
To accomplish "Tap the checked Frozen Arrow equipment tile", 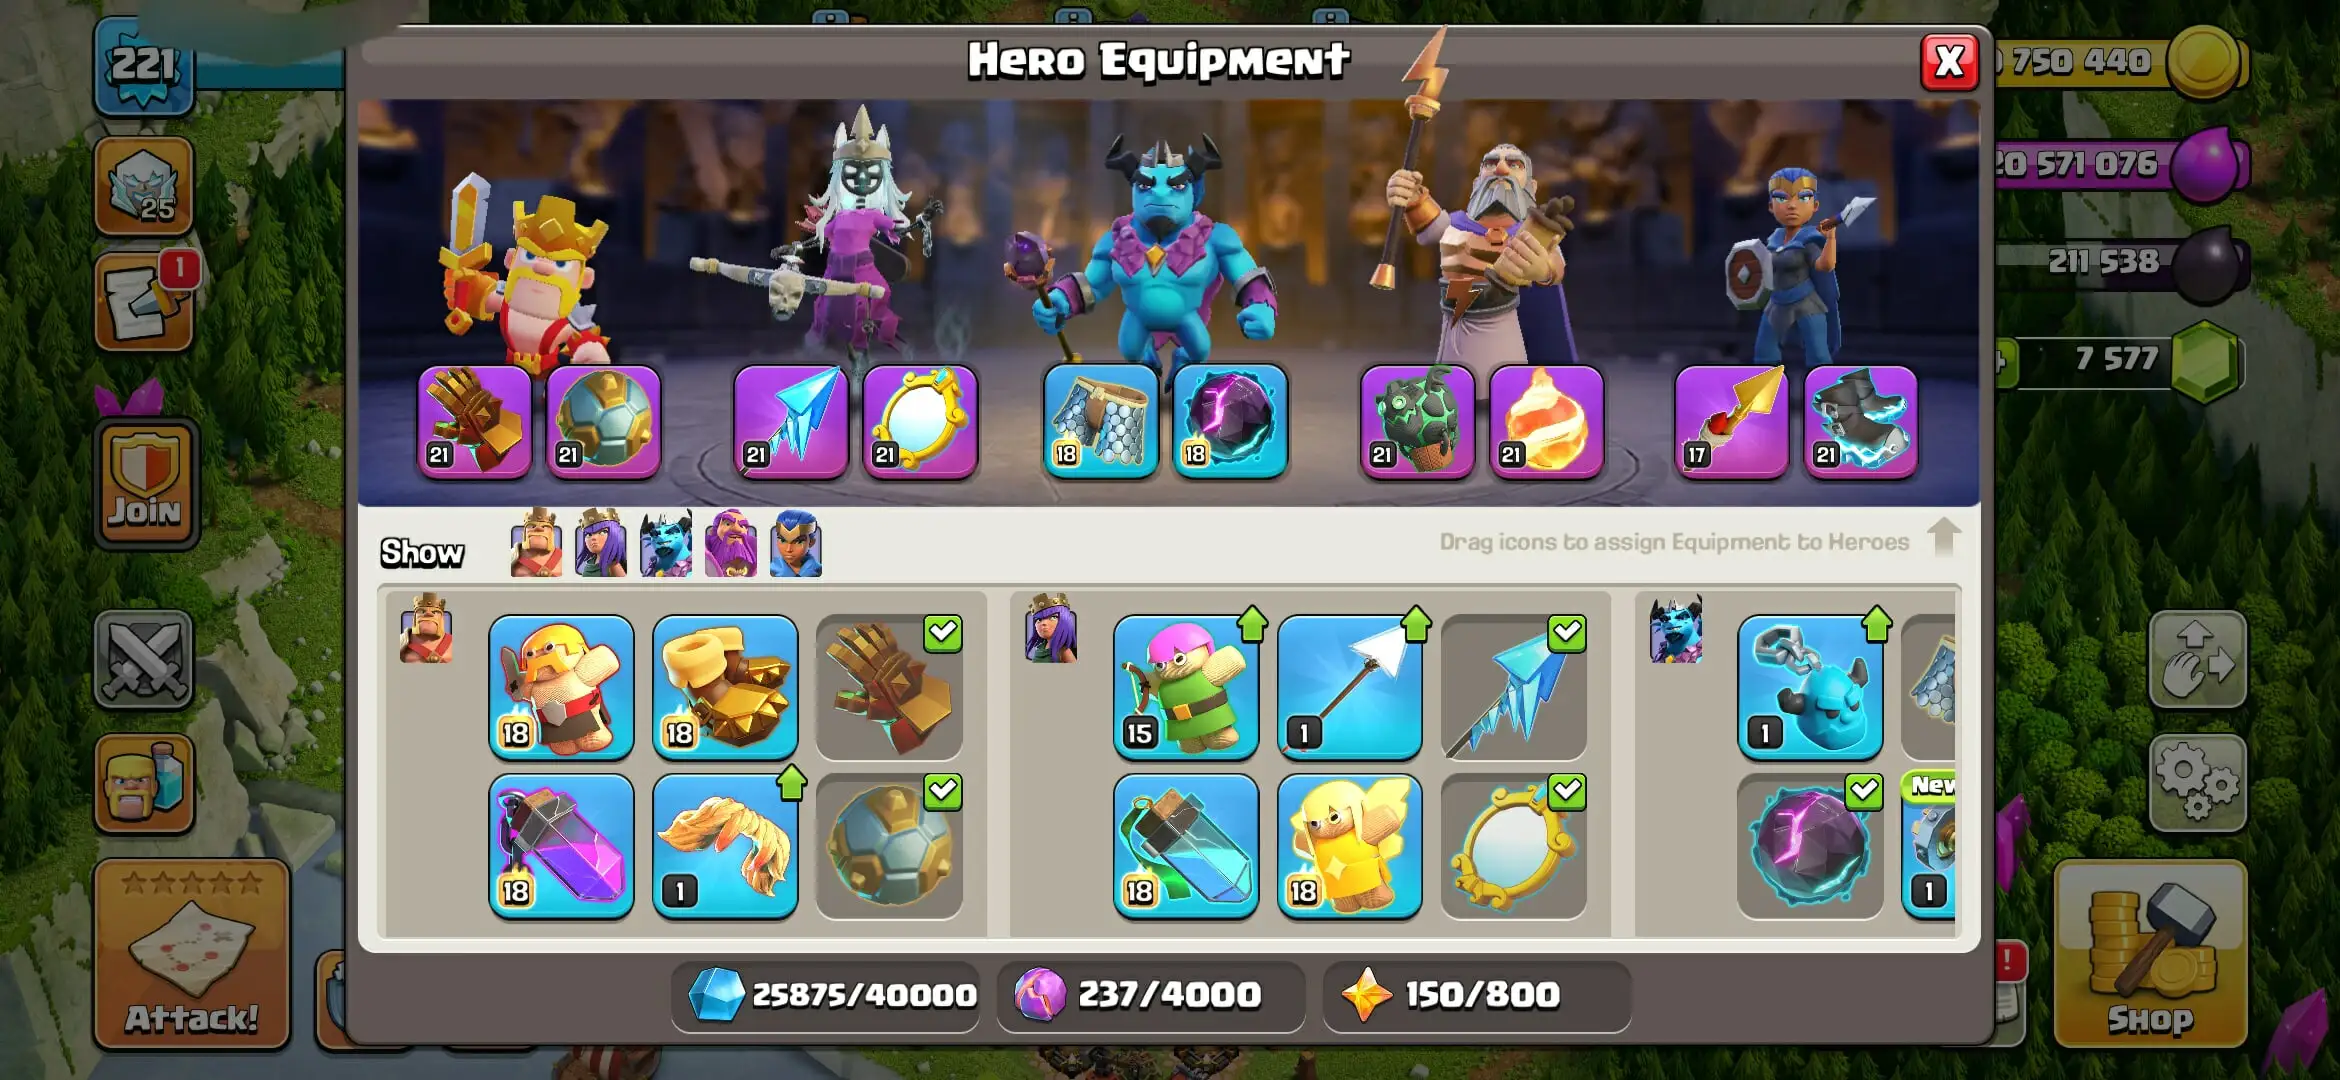I will (x=1514, y=687).
